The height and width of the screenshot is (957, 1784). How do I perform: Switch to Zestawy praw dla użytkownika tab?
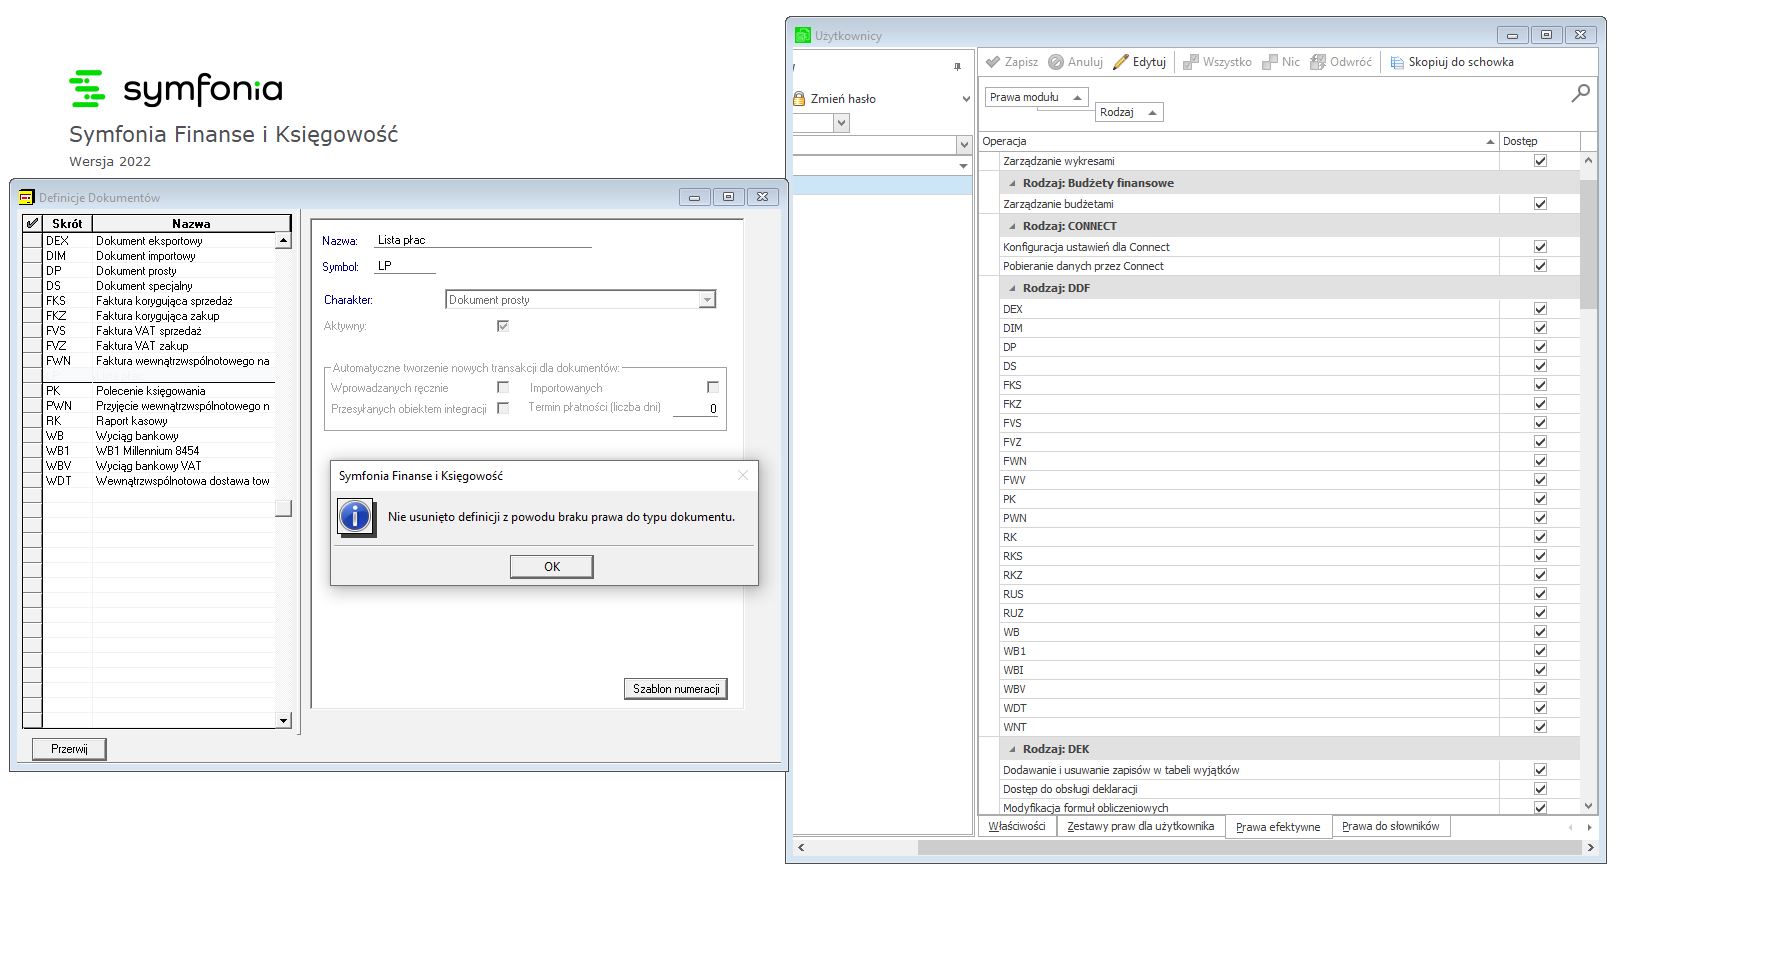click(x=1140, y=826)
